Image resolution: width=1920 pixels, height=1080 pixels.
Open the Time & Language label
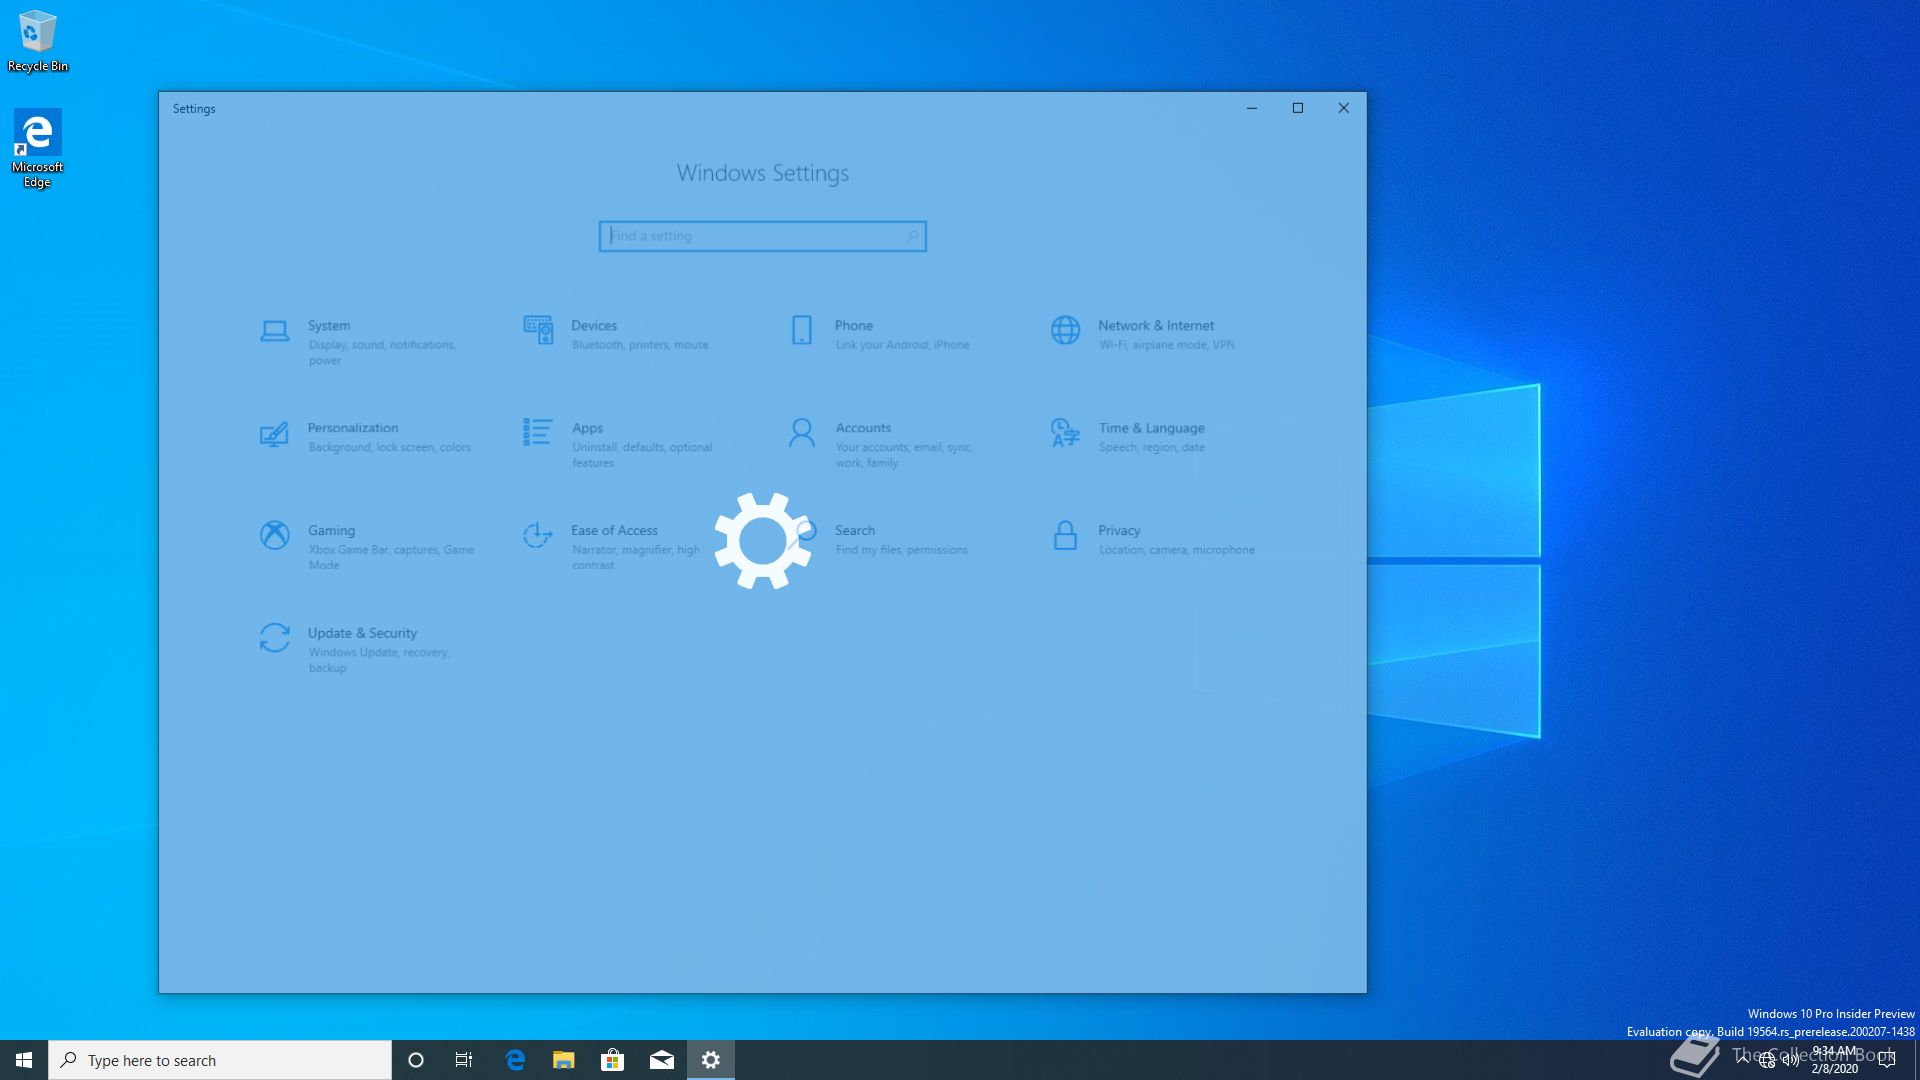pyautogui.click(x=1152, y=428)
